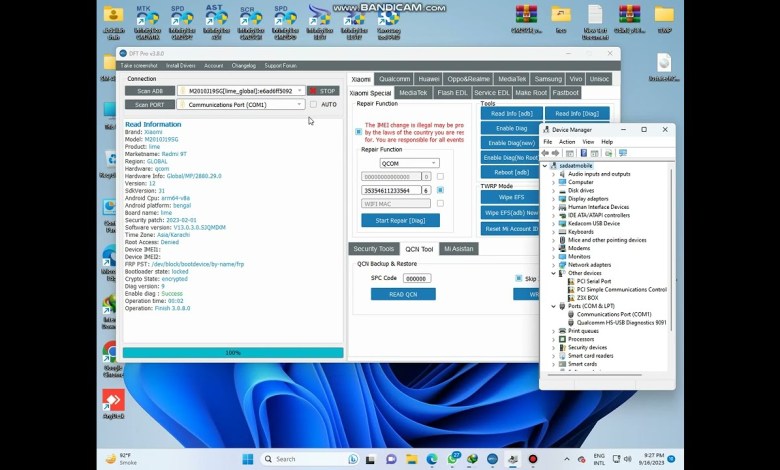Click Device Manager properties toolbar icon
Image resolution: width=780 pixels, height=470 pixels.
[x=594, y=153]
